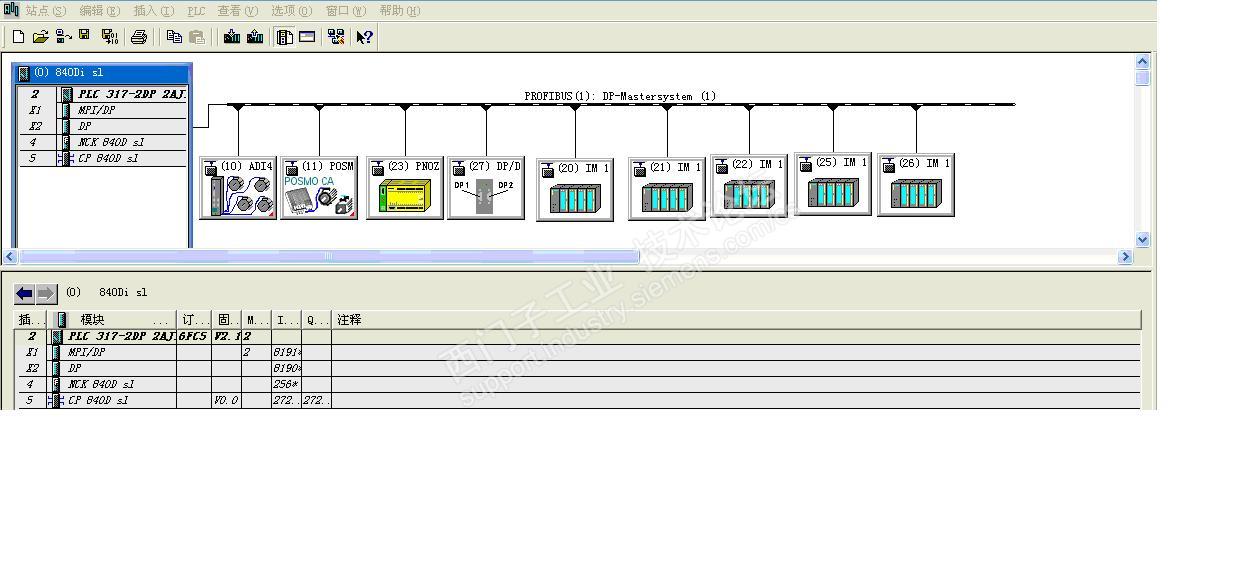
Task: Click vertical scrollbar up arrow in station view
Action: click(x=1143, y=62)
